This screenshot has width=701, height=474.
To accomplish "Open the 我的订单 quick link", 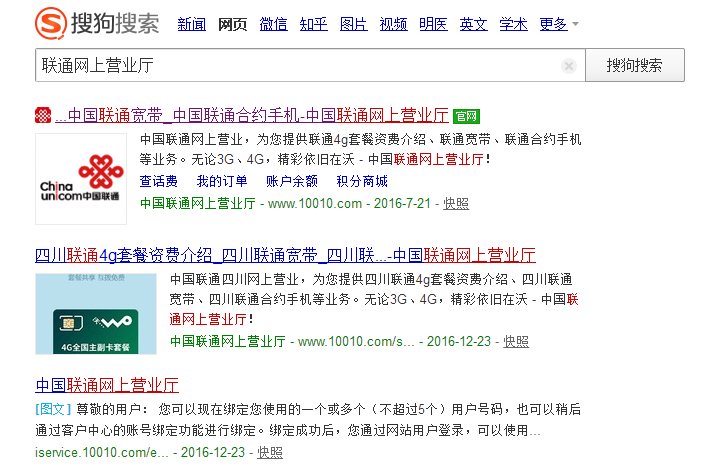I will click(x=222, y=181).
